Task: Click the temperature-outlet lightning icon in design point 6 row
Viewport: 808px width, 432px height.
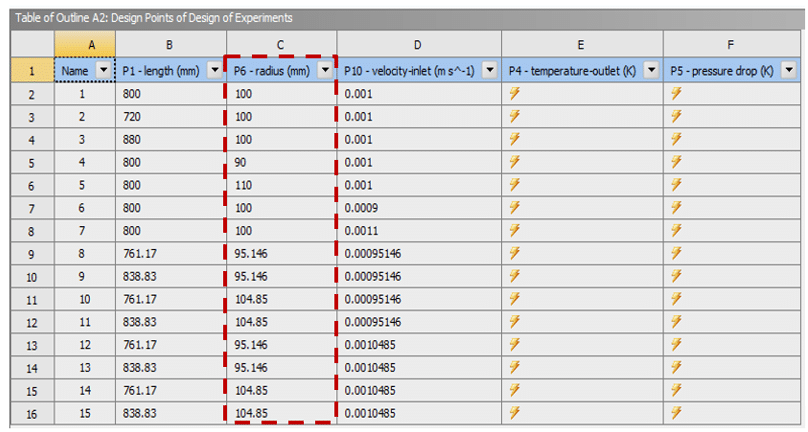Action: (x=514, y=207)
